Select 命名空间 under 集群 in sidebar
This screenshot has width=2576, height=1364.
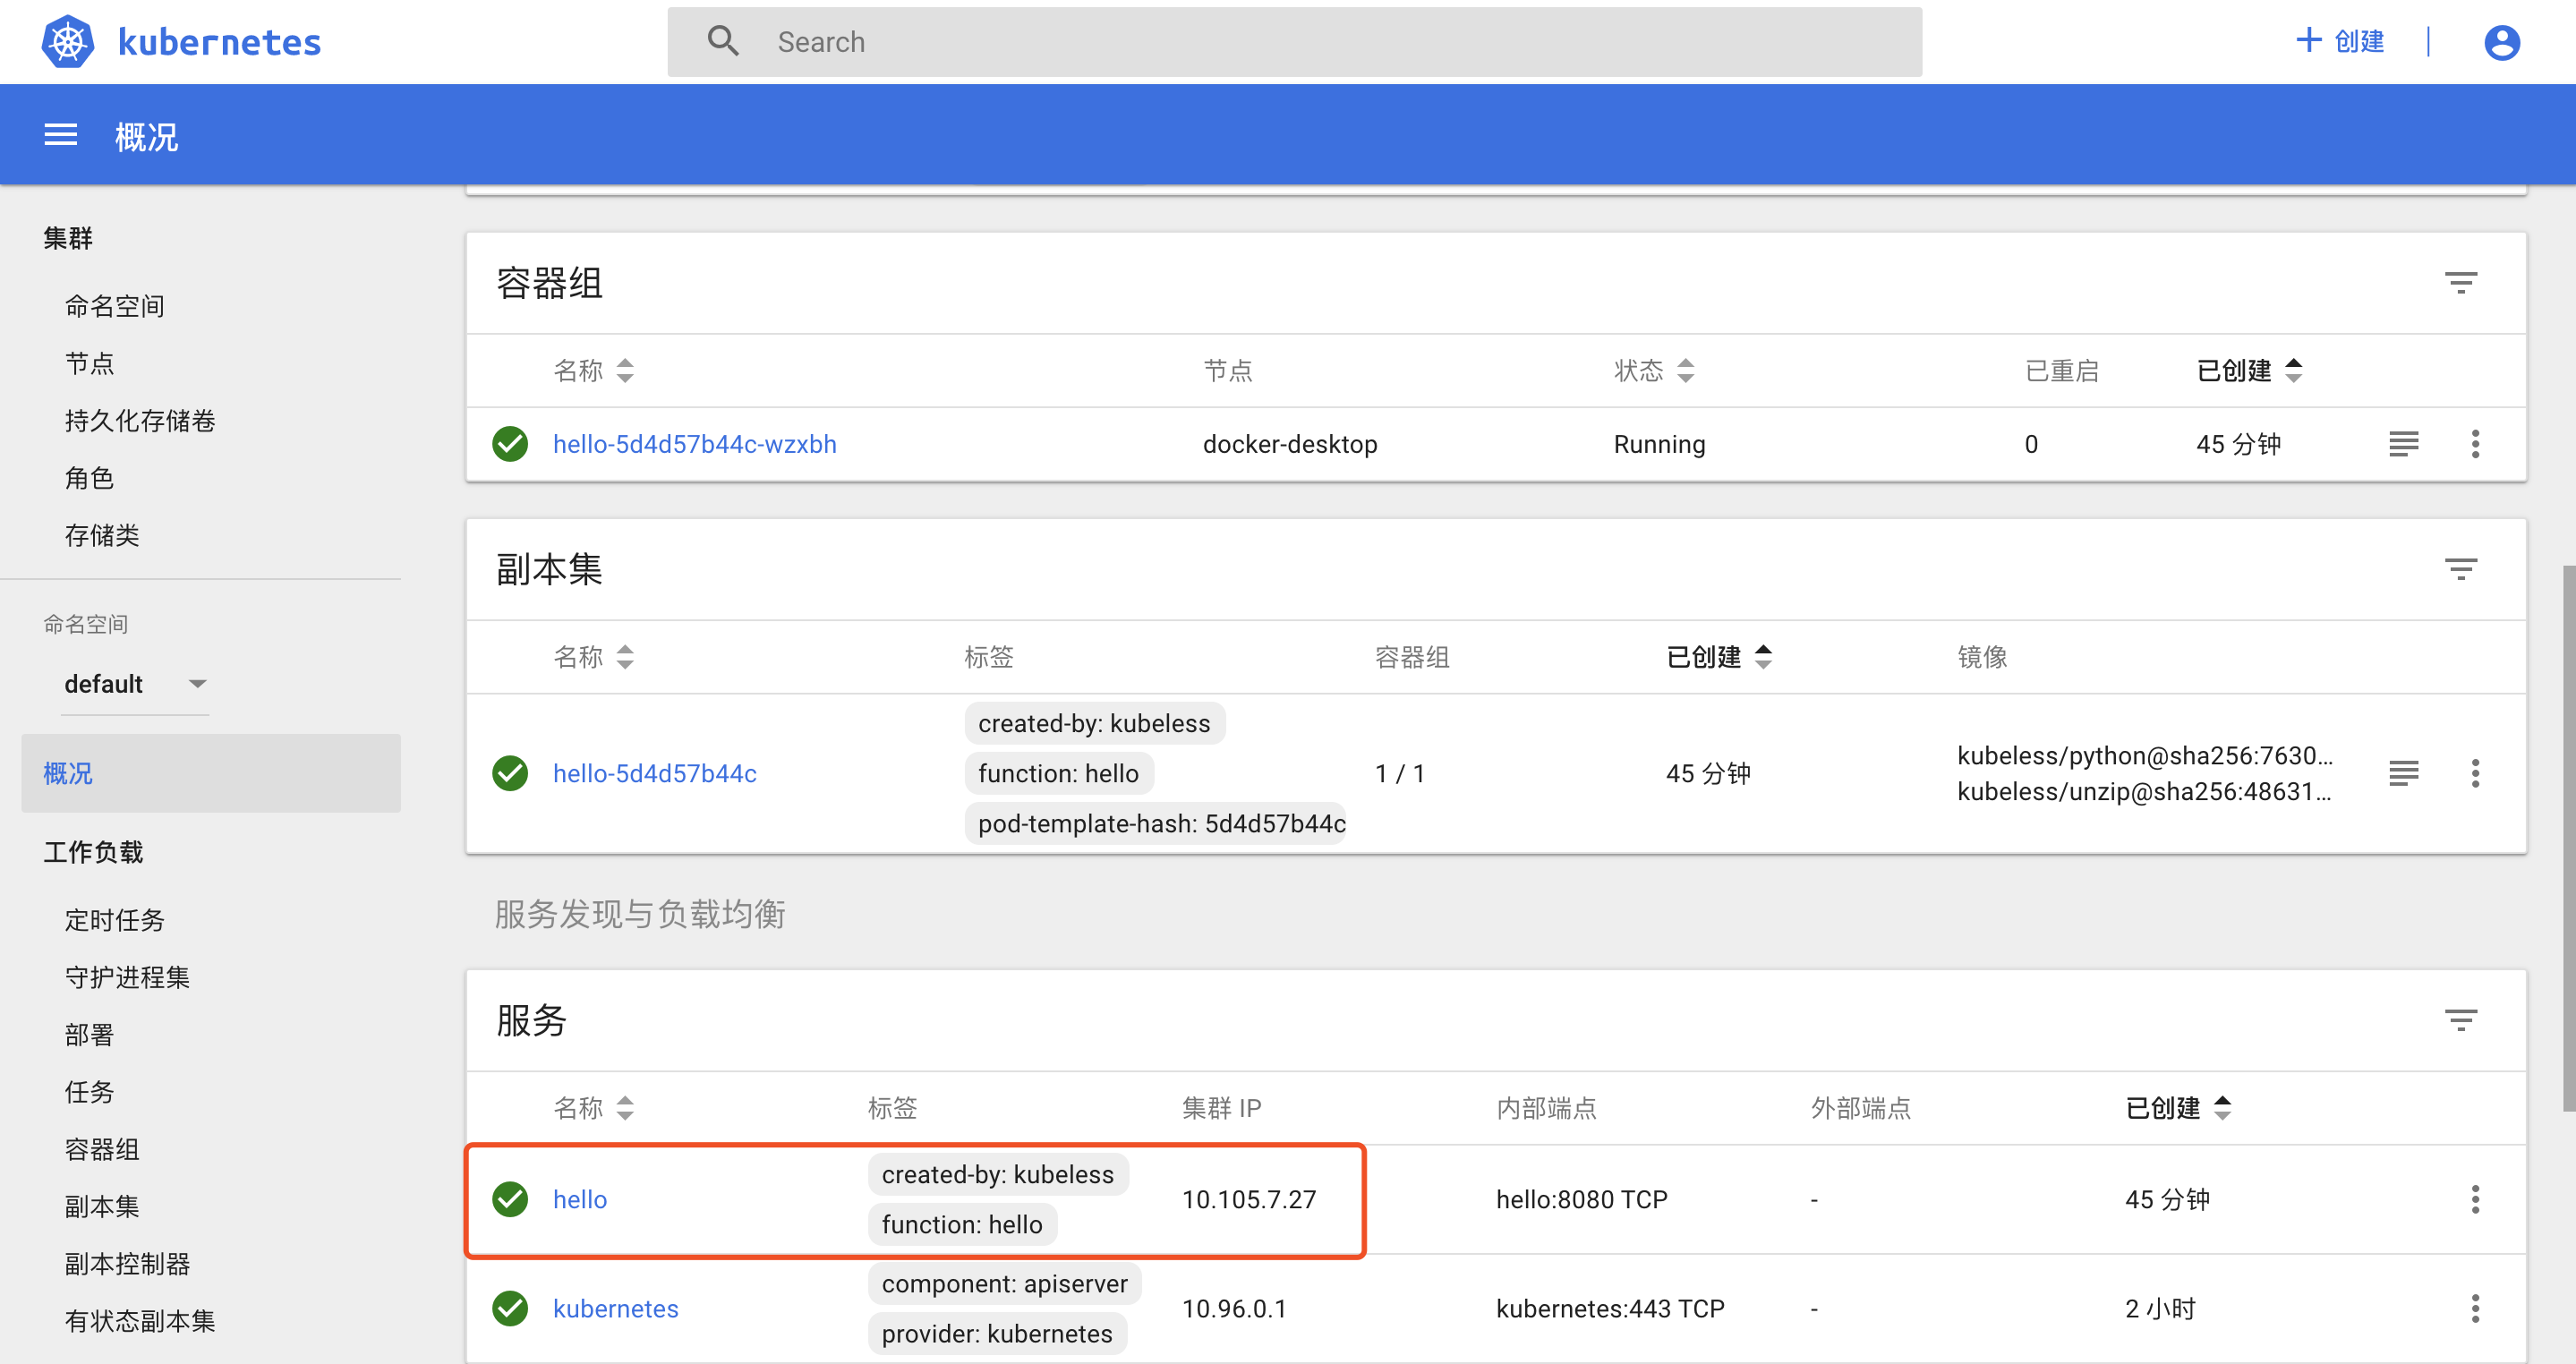pos(115,306)
